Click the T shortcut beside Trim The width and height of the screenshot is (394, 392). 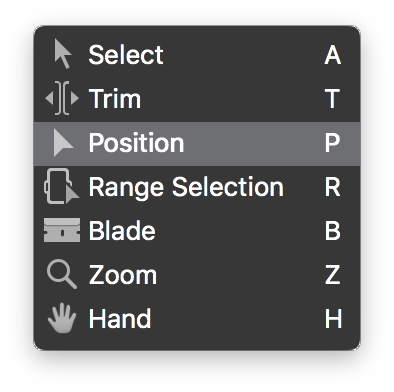click(332, 99)
